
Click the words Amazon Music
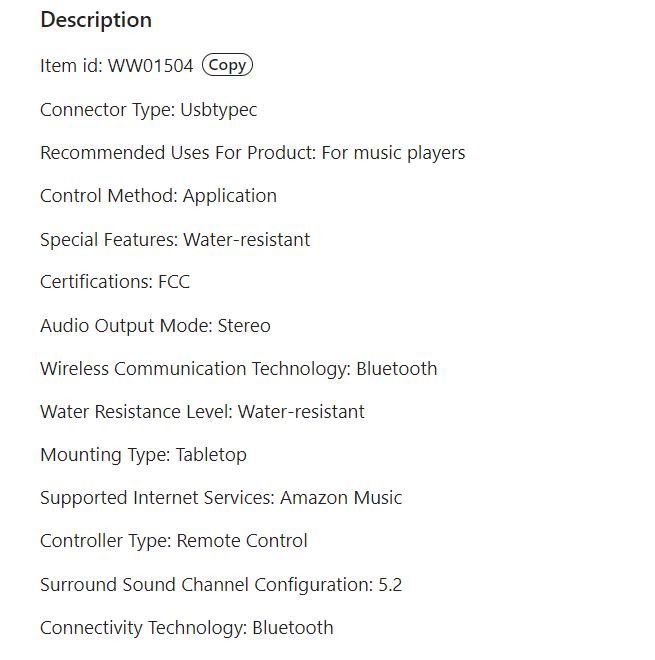coord(341,498)
